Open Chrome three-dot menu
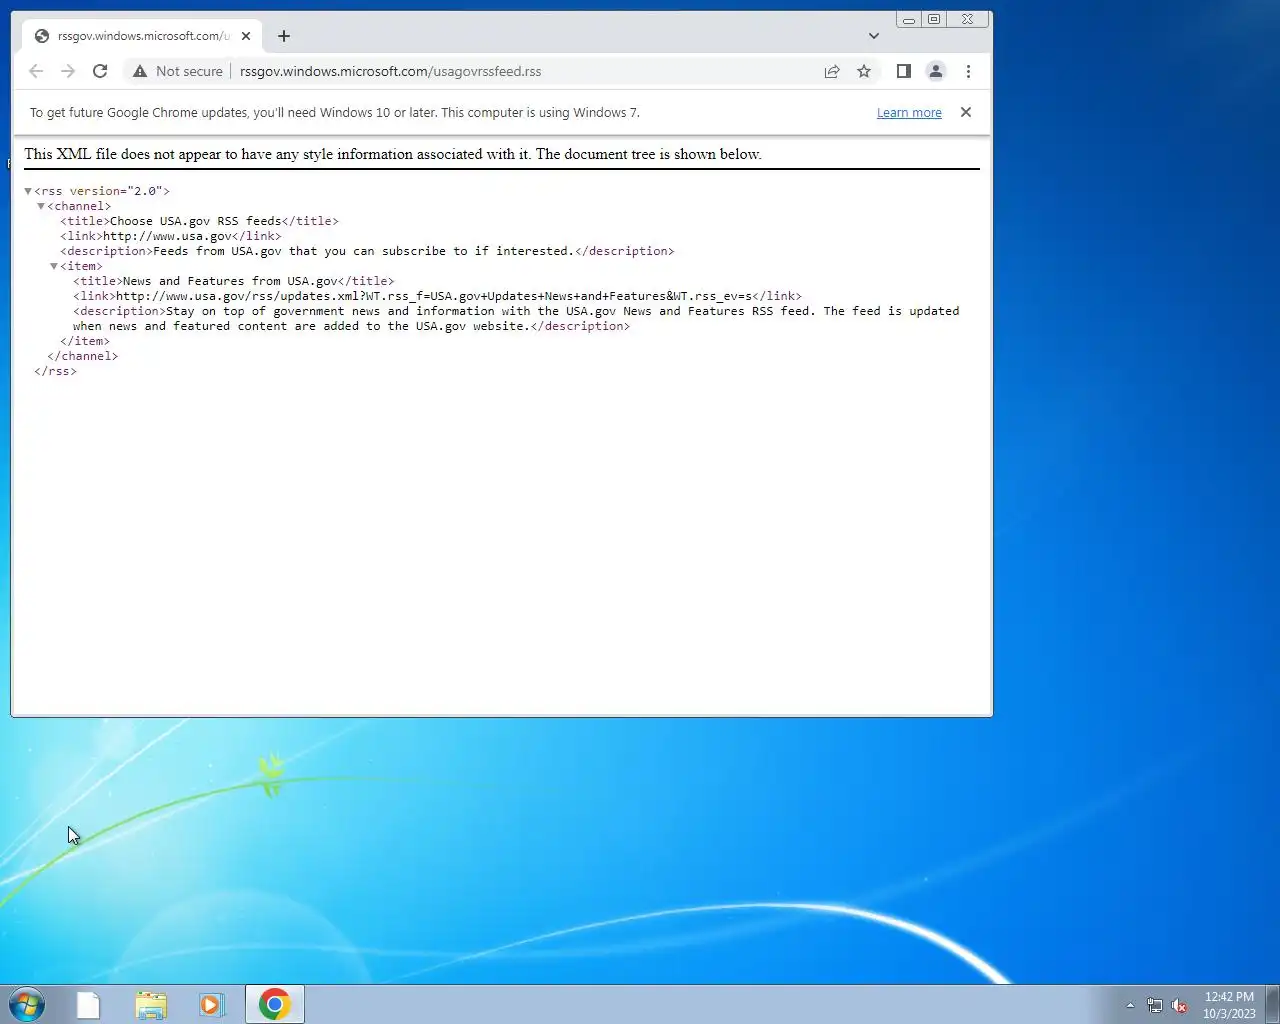 pos(968,71)
